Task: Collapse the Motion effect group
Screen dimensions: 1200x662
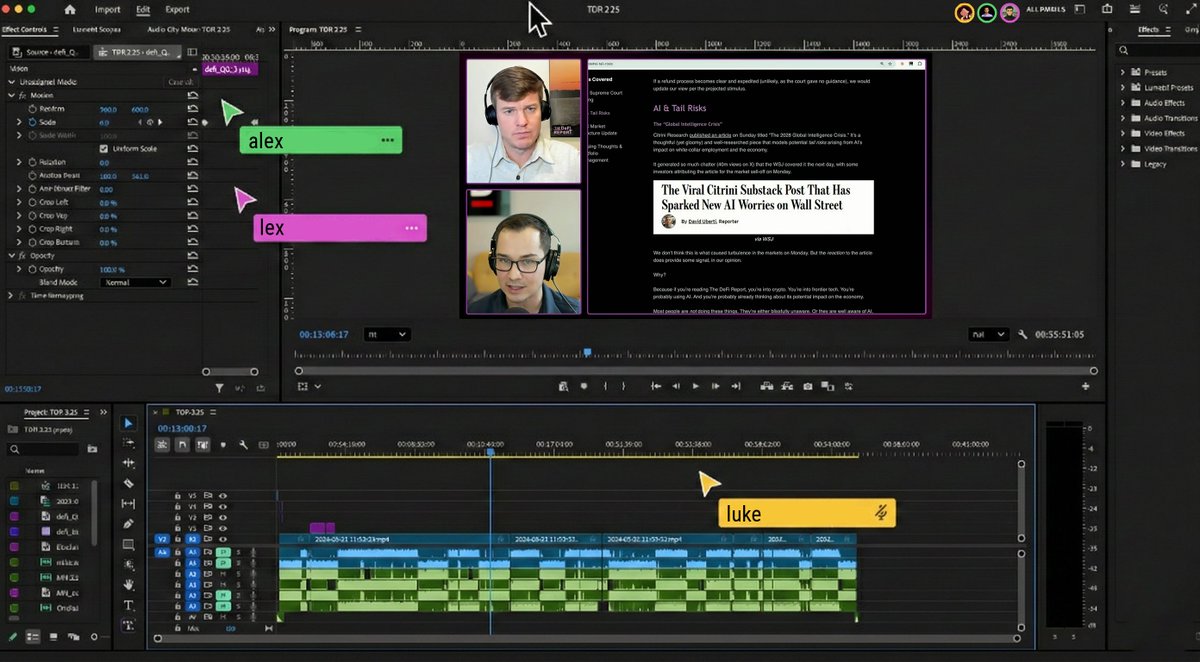Action: click(x=10, y=95)
